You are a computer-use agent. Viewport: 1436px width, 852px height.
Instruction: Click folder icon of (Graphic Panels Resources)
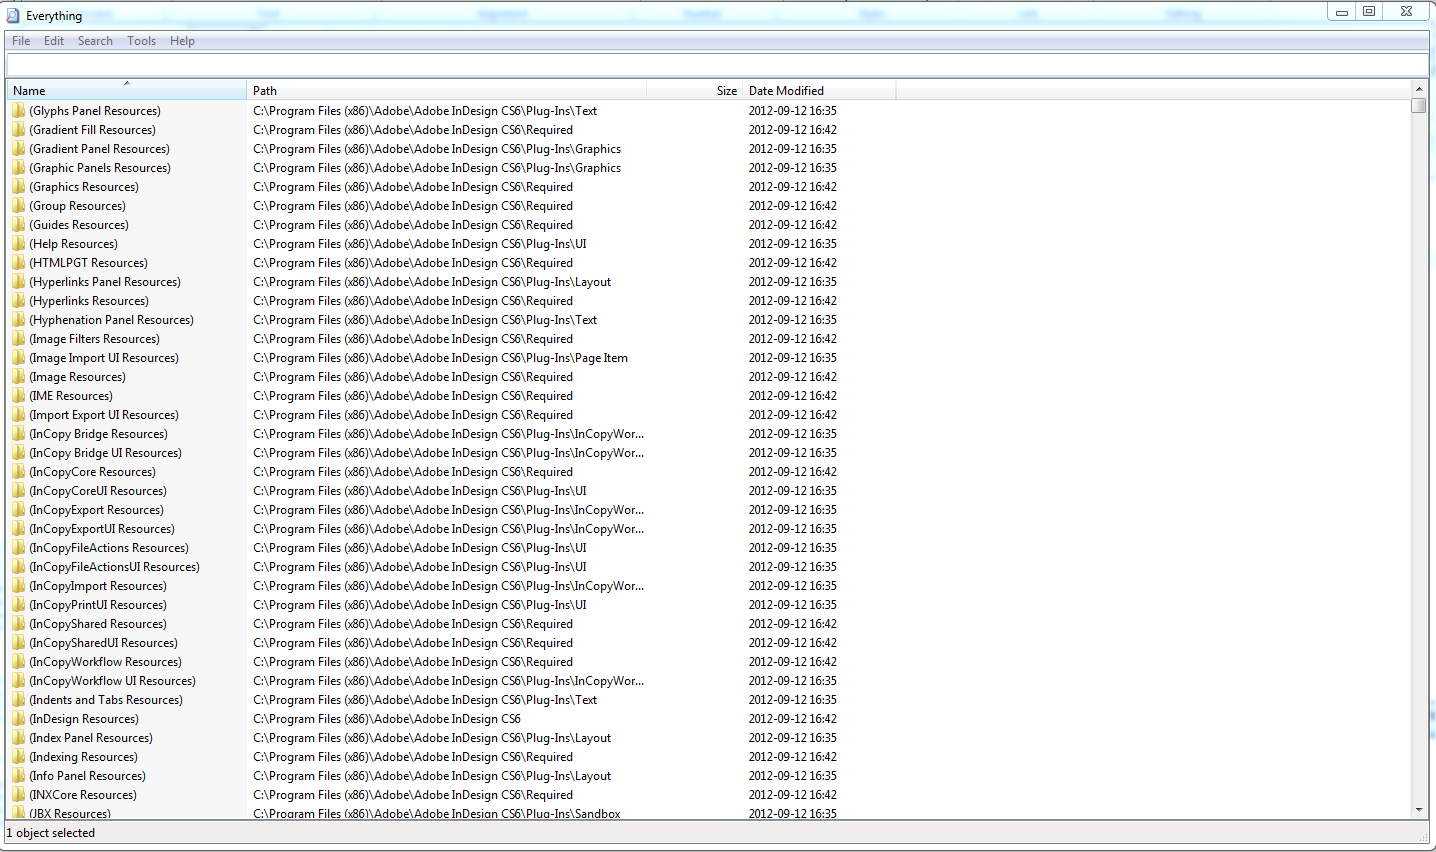[x=19, y=168]
